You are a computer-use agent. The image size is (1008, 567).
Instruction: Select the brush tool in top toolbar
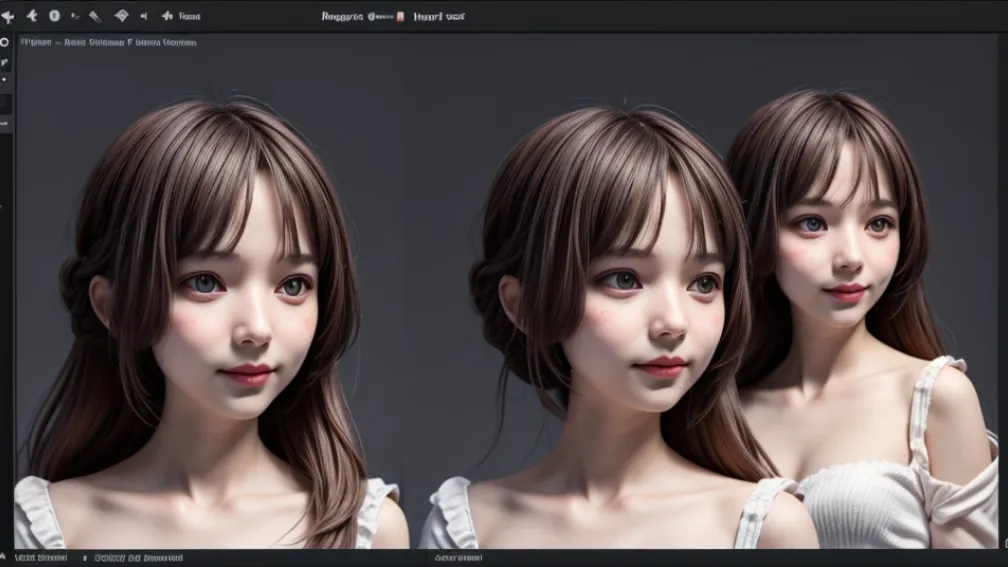click(x=95, y=16)
